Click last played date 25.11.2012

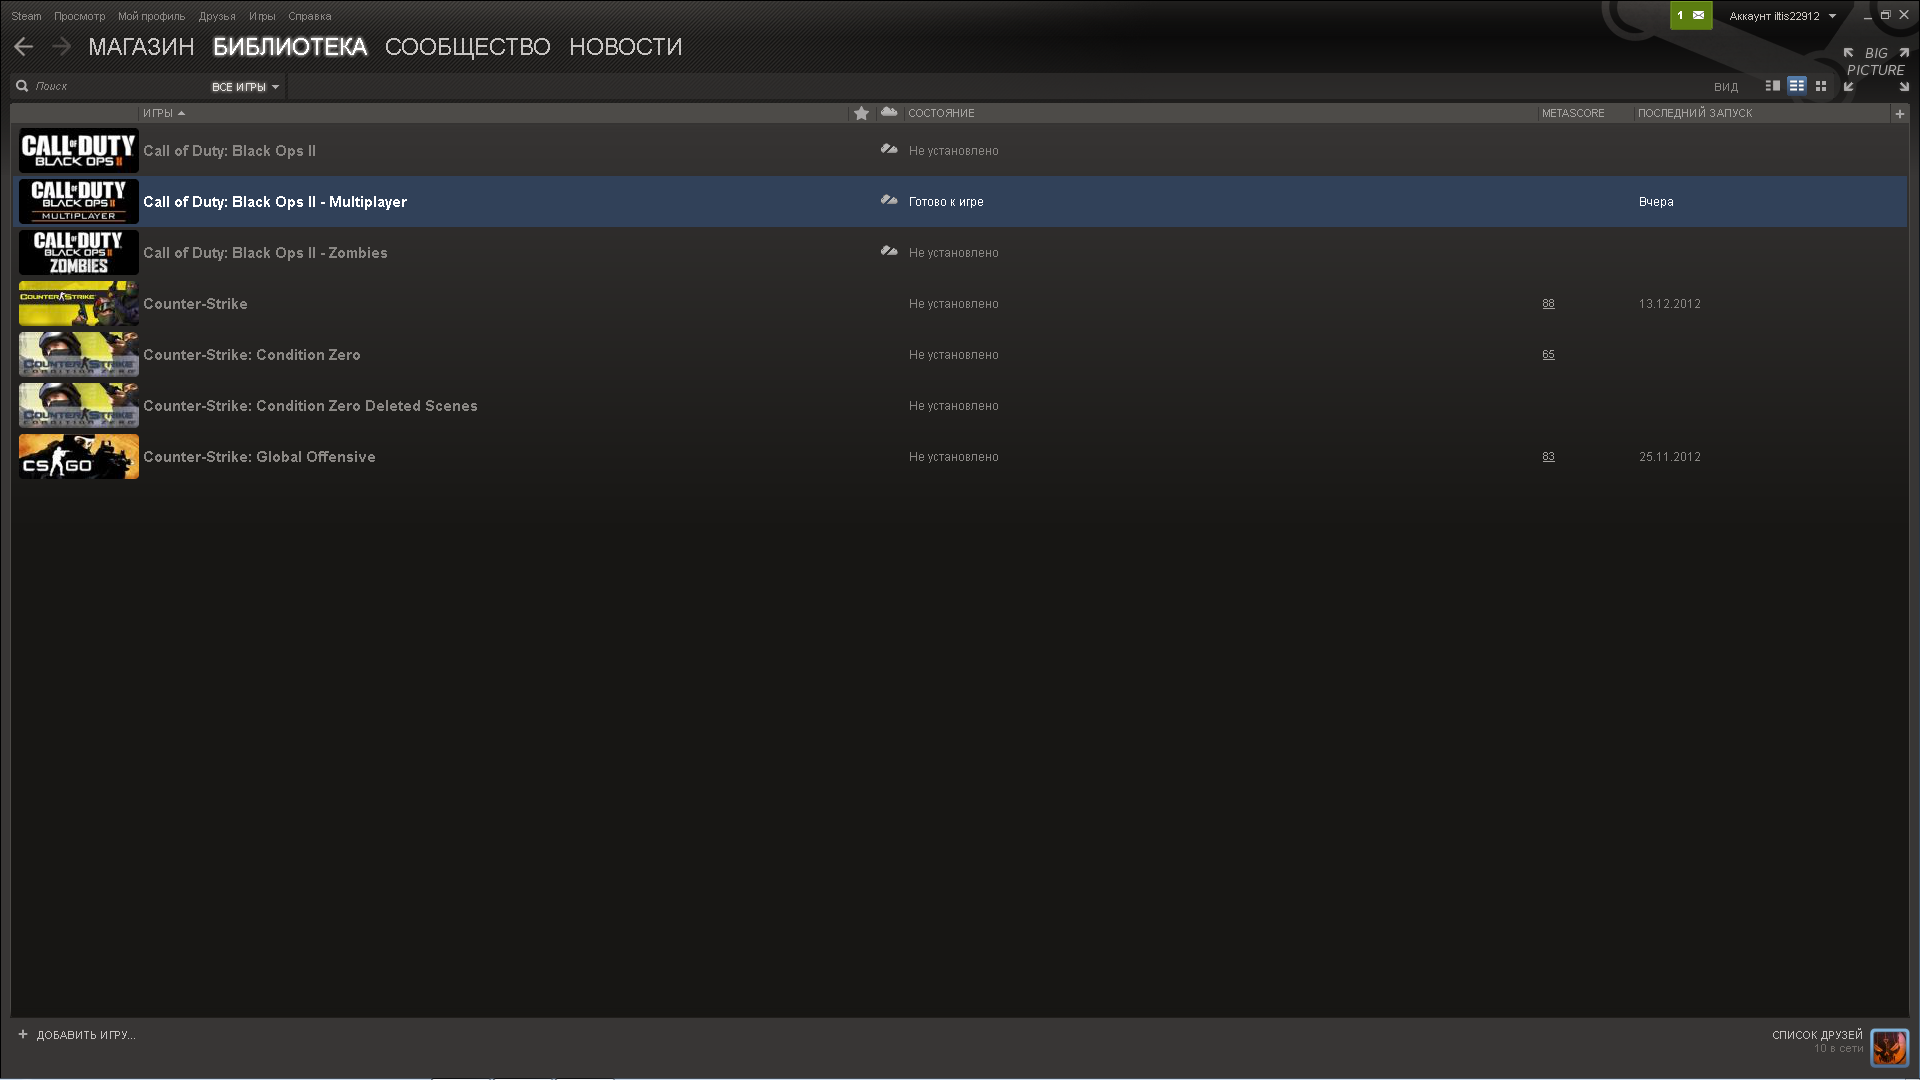tap(1669, 457)
